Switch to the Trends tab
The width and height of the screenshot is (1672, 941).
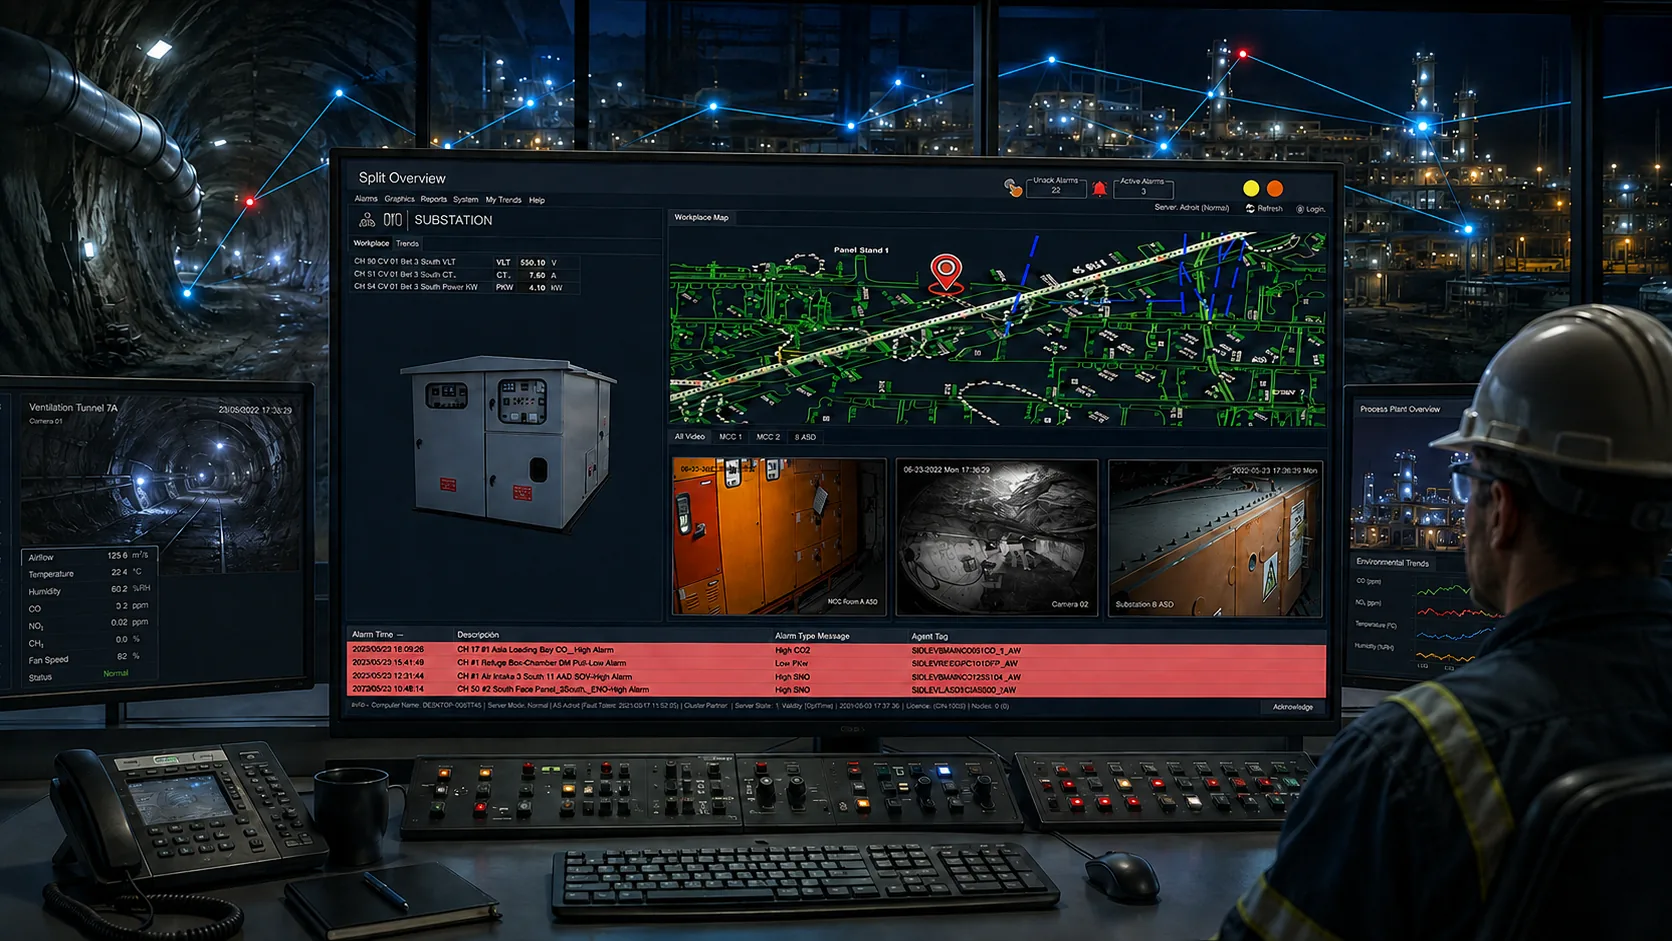pyautogui.click(x=407, y=243)
